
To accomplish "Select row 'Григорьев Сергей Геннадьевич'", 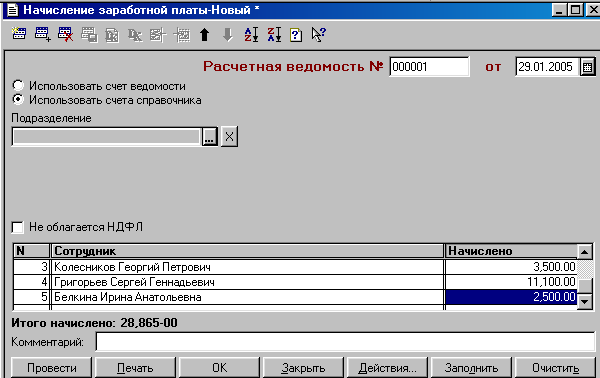I will point(247,282).
